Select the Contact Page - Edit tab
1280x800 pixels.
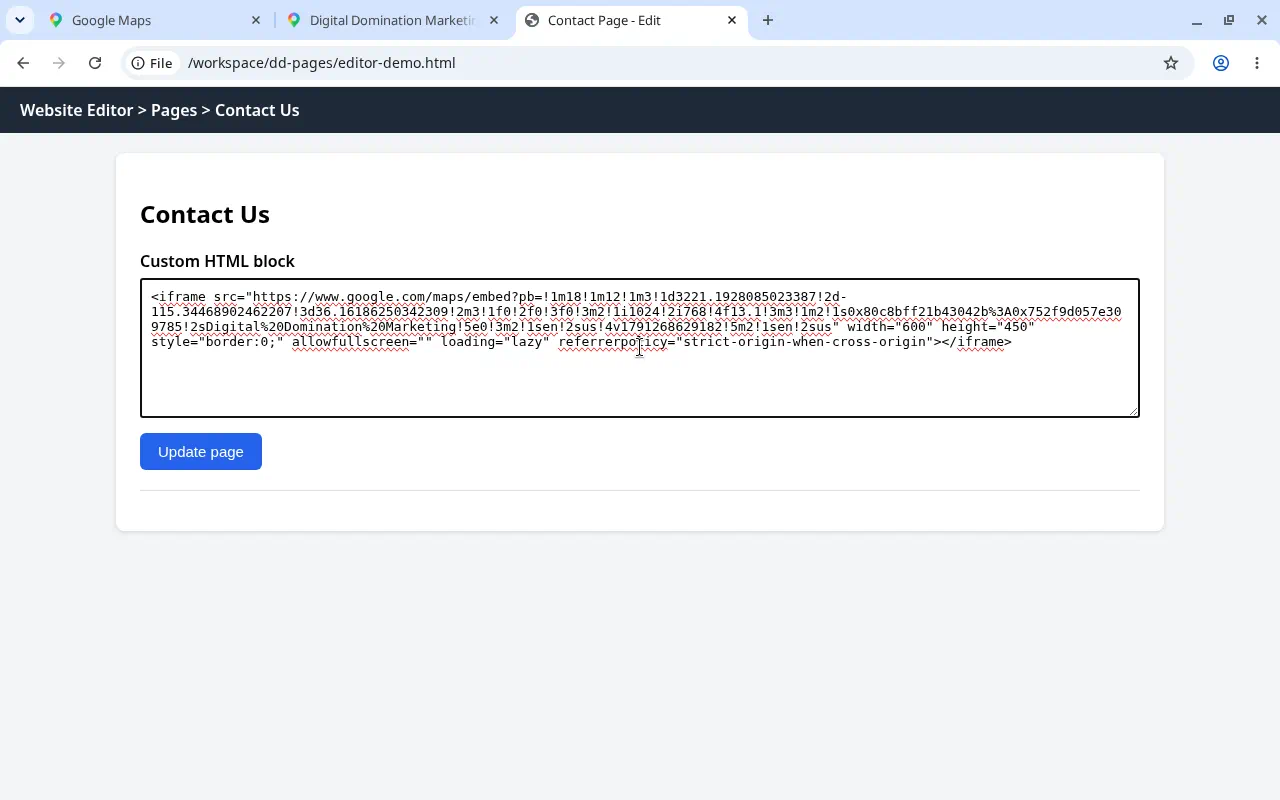click(632, 20)
